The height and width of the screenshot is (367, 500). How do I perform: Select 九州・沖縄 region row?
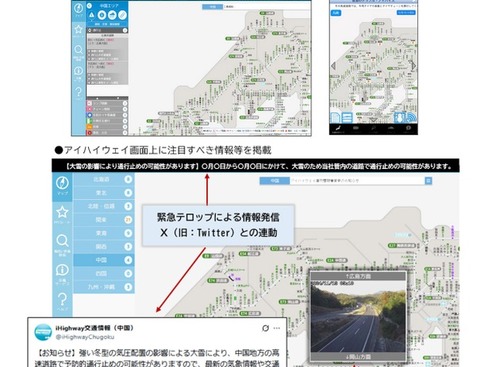(x=104, y=287)
